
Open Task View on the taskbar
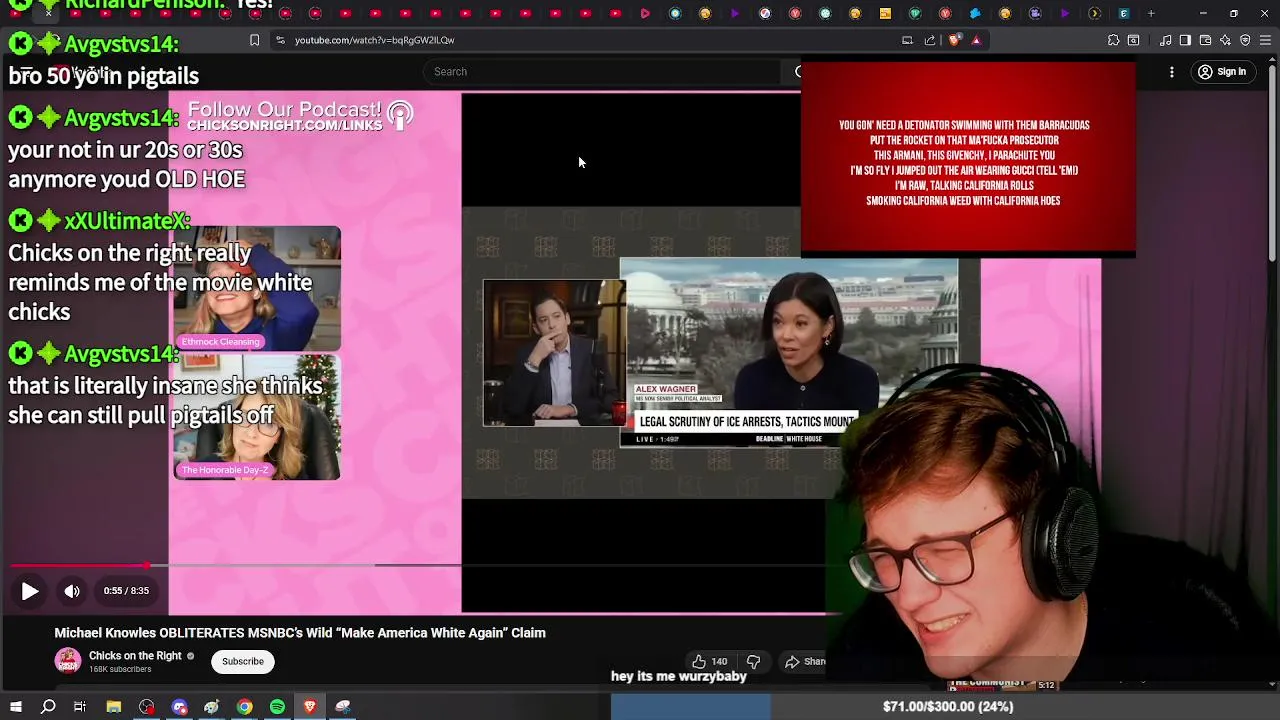point(80,707)
